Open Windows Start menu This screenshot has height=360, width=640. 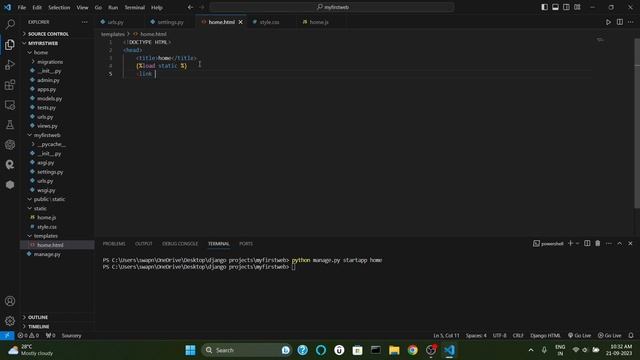190,350
